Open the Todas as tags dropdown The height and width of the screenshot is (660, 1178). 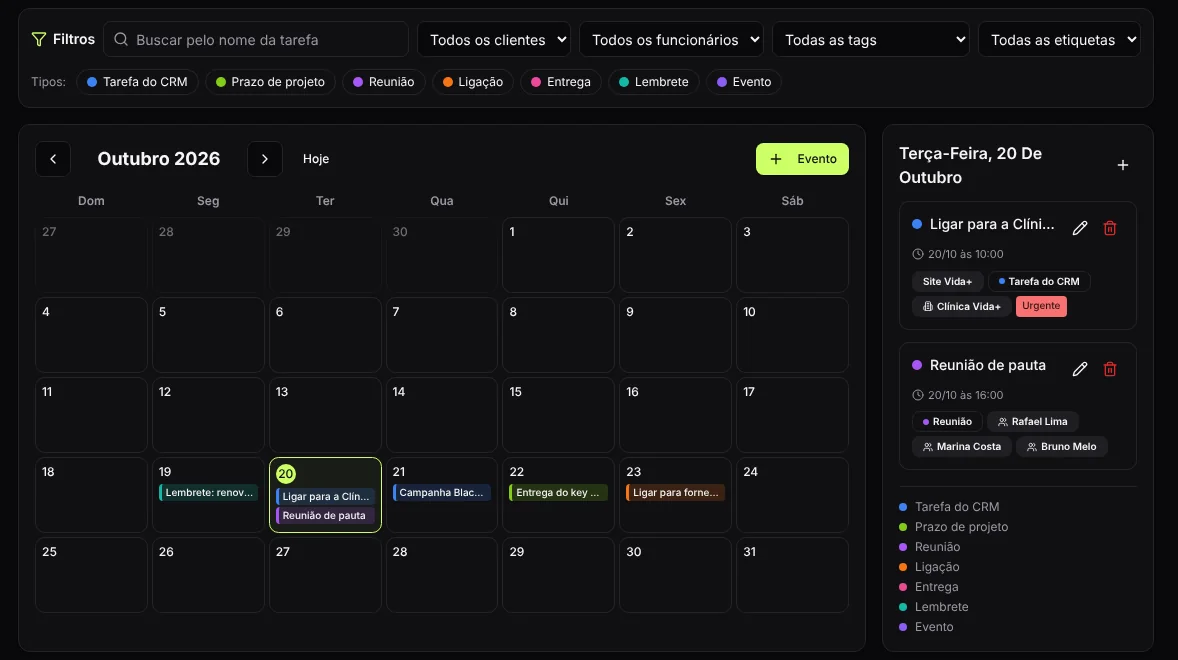pyautogui.click(x=871, y=39)
